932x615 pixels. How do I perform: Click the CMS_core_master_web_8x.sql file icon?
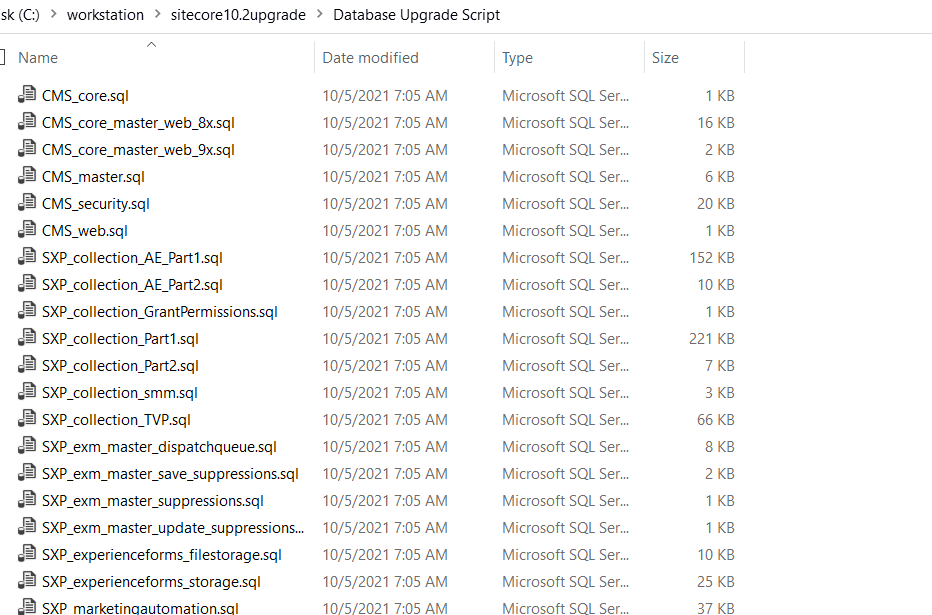[x=27, y=122]
